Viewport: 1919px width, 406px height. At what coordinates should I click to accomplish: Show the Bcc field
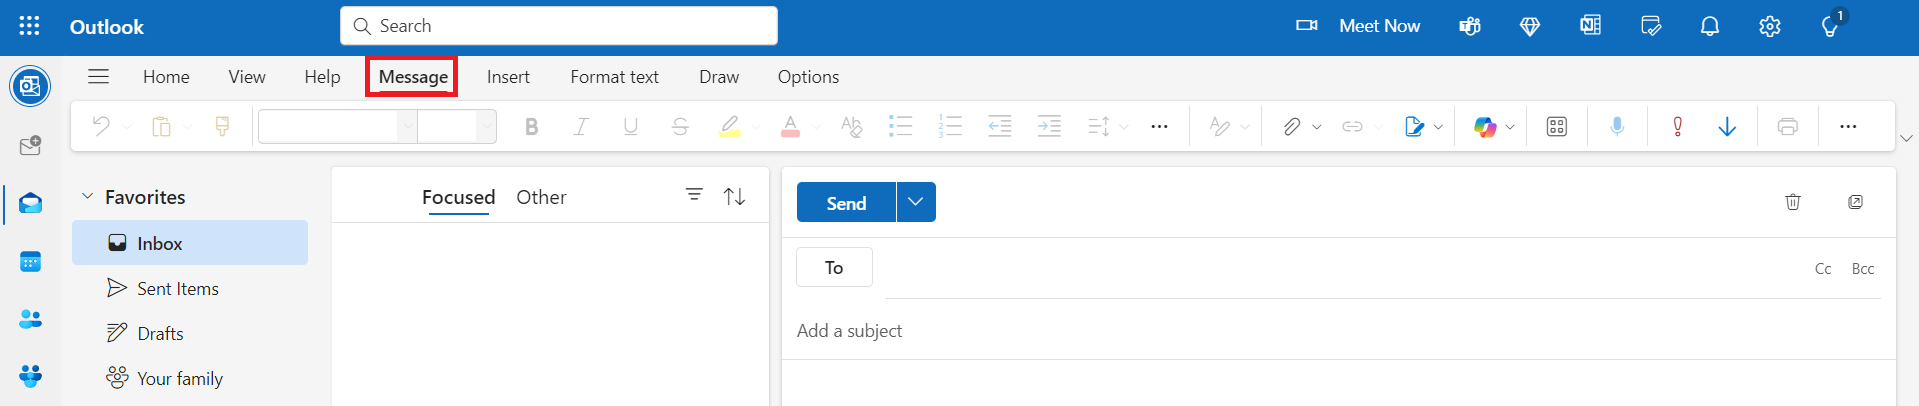[x=1862, y=268]
